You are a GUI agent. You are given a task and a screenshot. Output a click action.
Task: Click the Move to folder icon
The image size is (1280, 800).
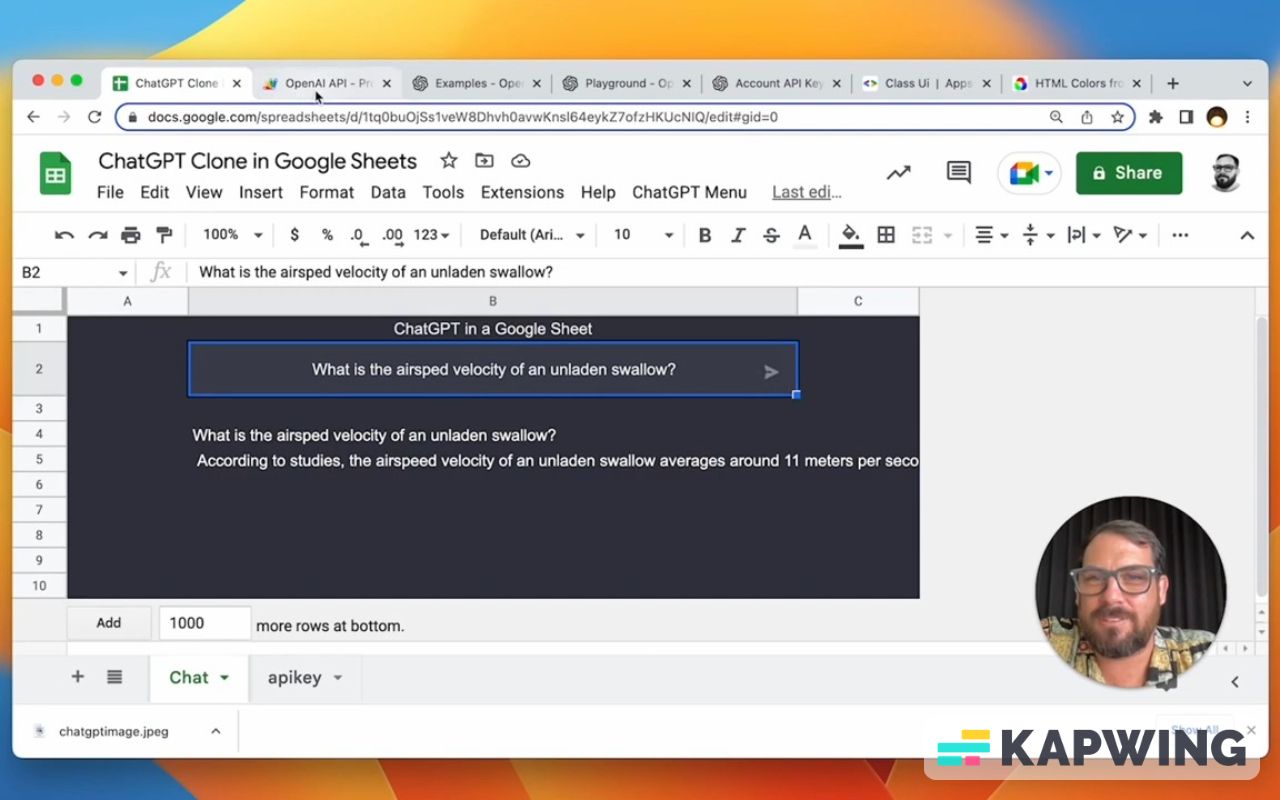click(x=484, y=161)
